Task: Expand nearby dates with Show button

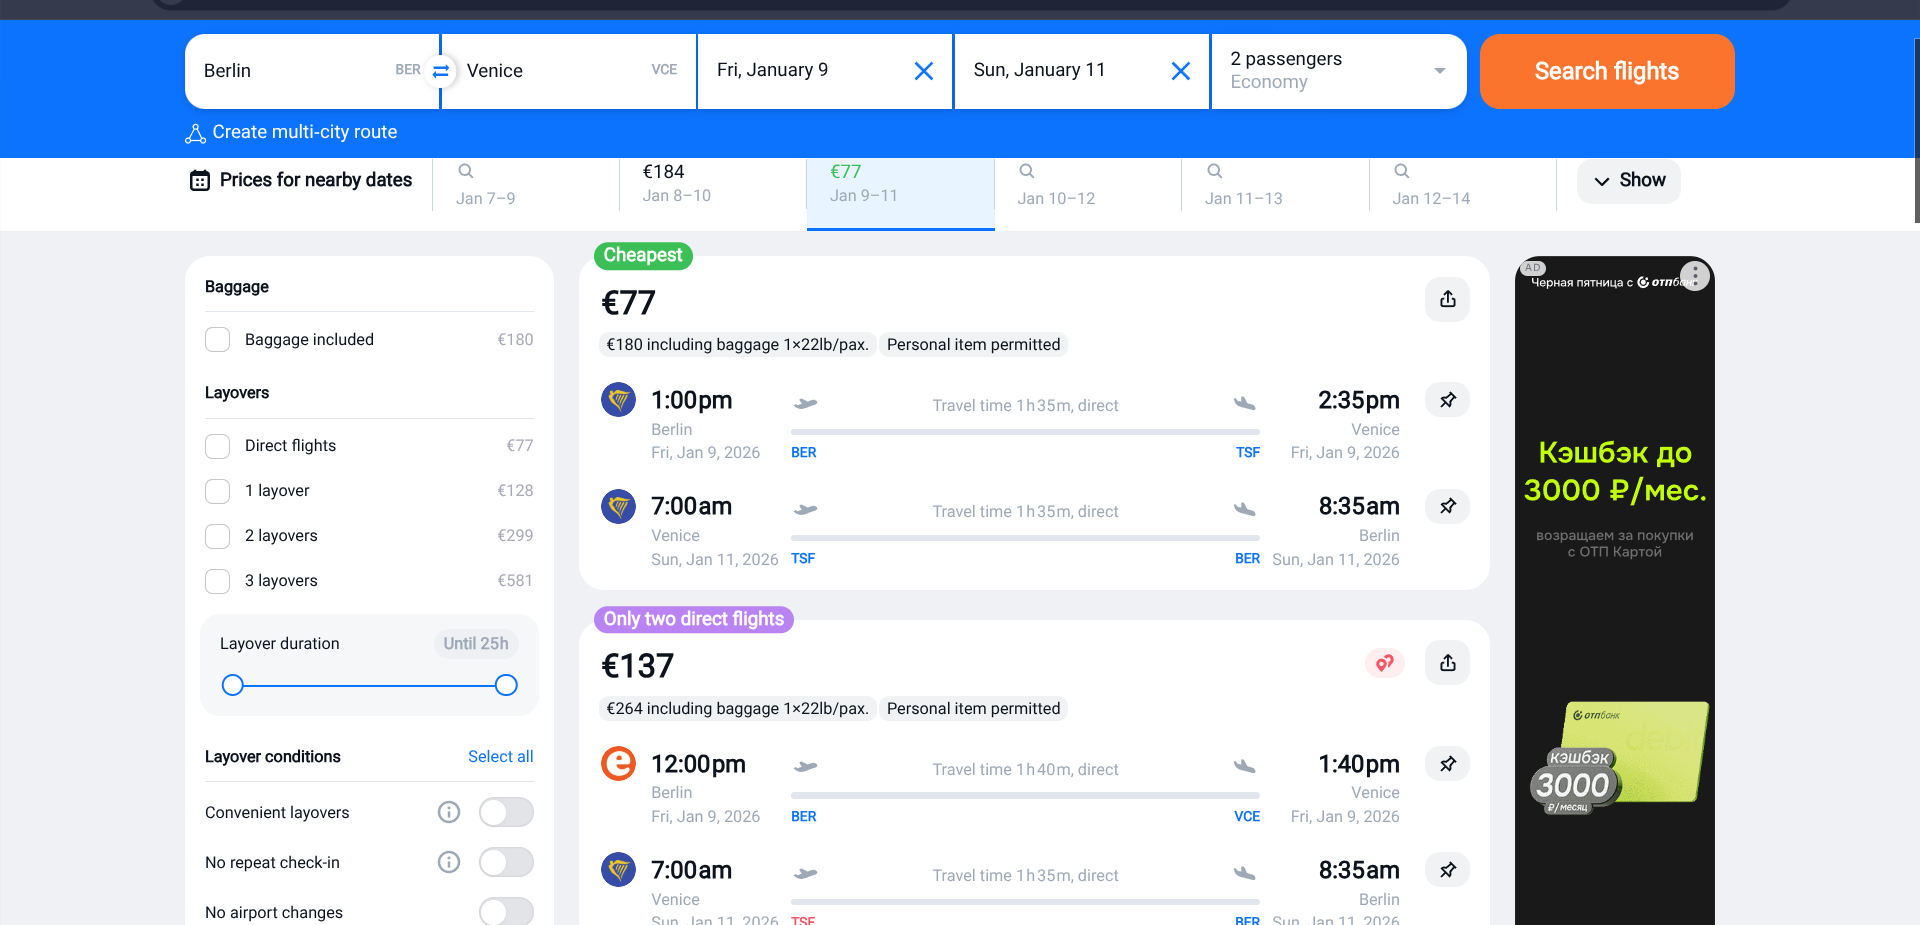Action: pos(1628,181)
